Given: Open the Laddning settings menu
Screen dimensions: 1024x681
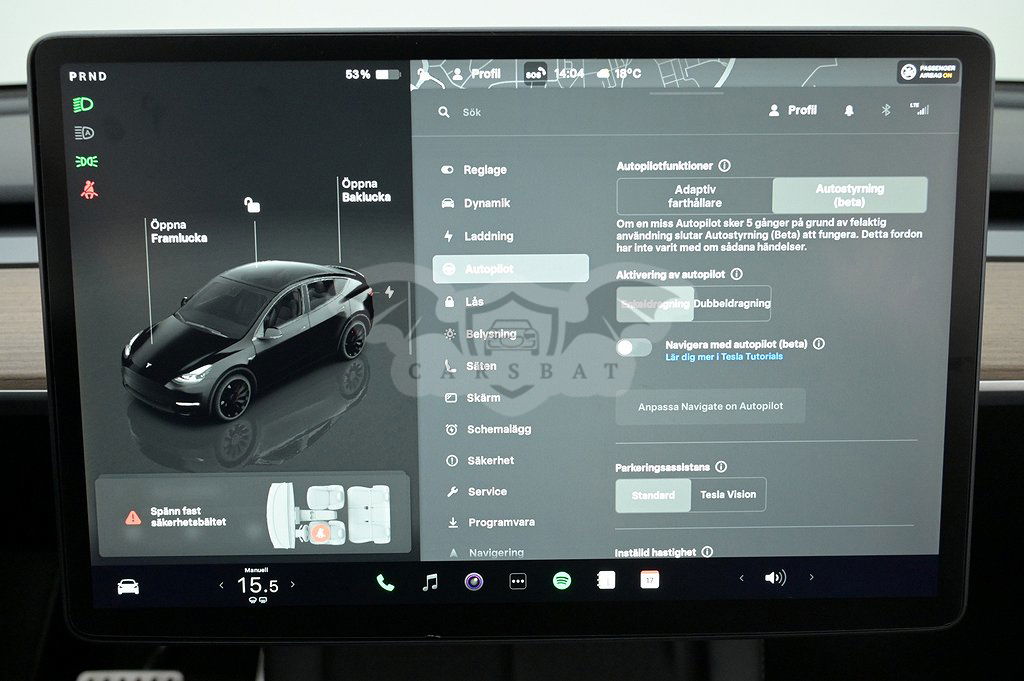Looking at the screenshot, I should point(488,236).
